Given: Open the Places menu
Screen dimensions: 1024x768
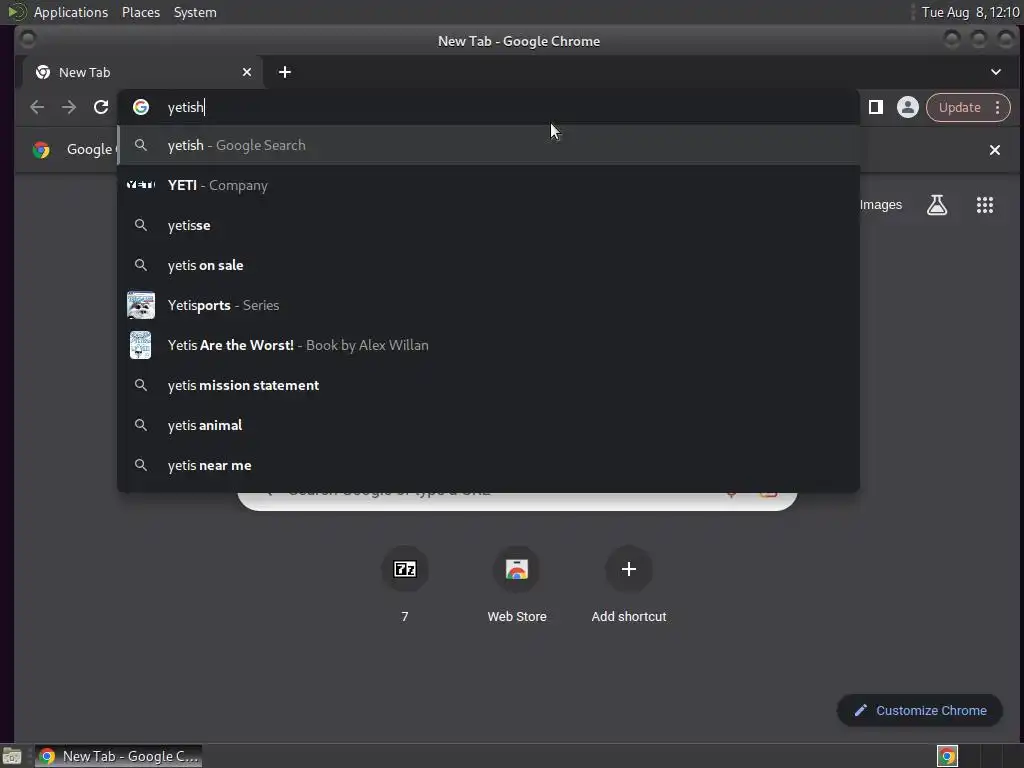Looking at the screenshot, I should (x=141, y=12).
